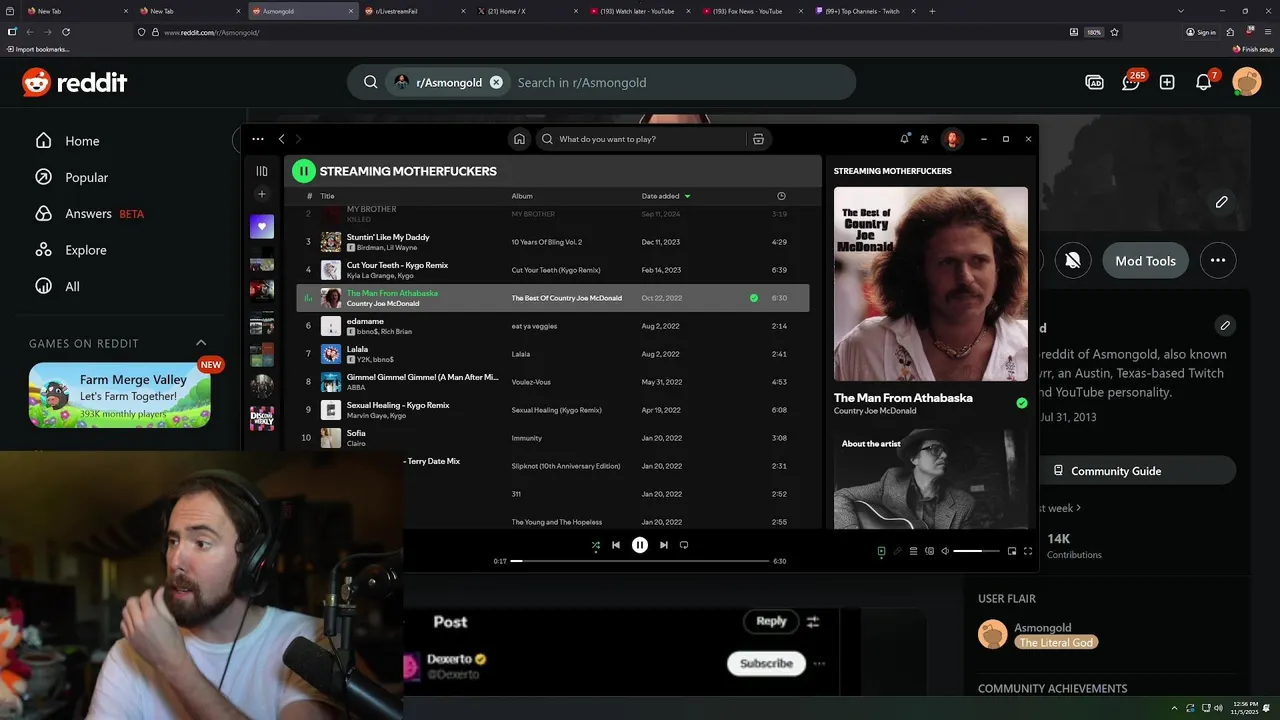Click the Reddit Create post plus icon
Screen dimensions: 1280x720
1167,82
